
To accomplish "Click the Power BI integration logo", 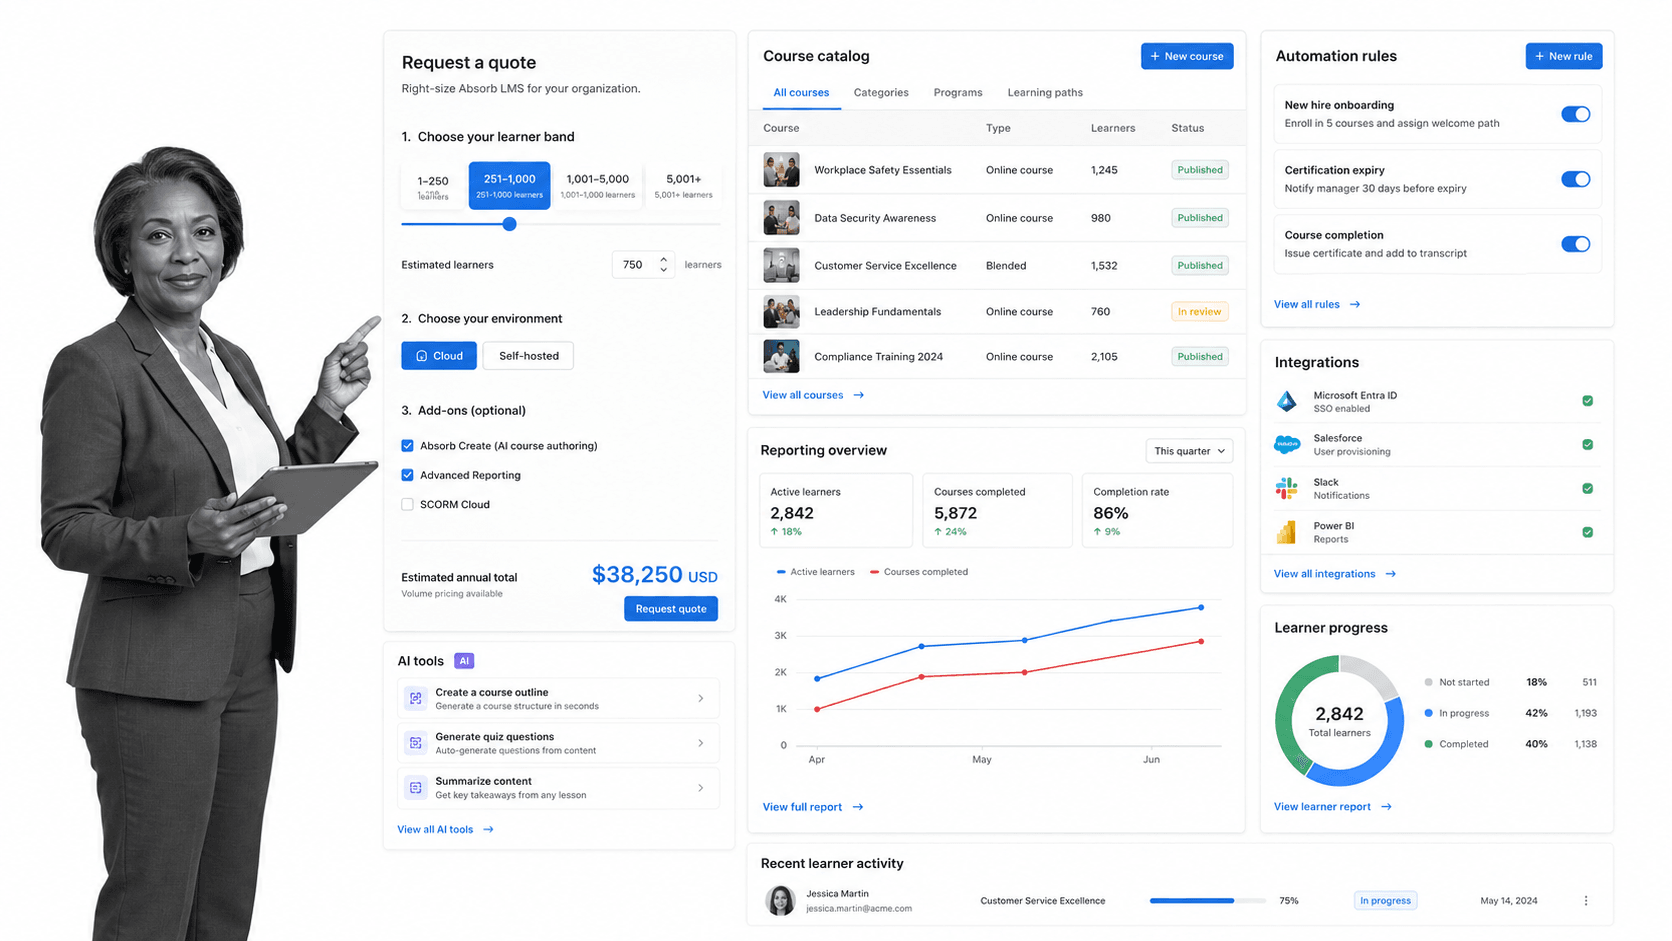I will [1287, 532].
